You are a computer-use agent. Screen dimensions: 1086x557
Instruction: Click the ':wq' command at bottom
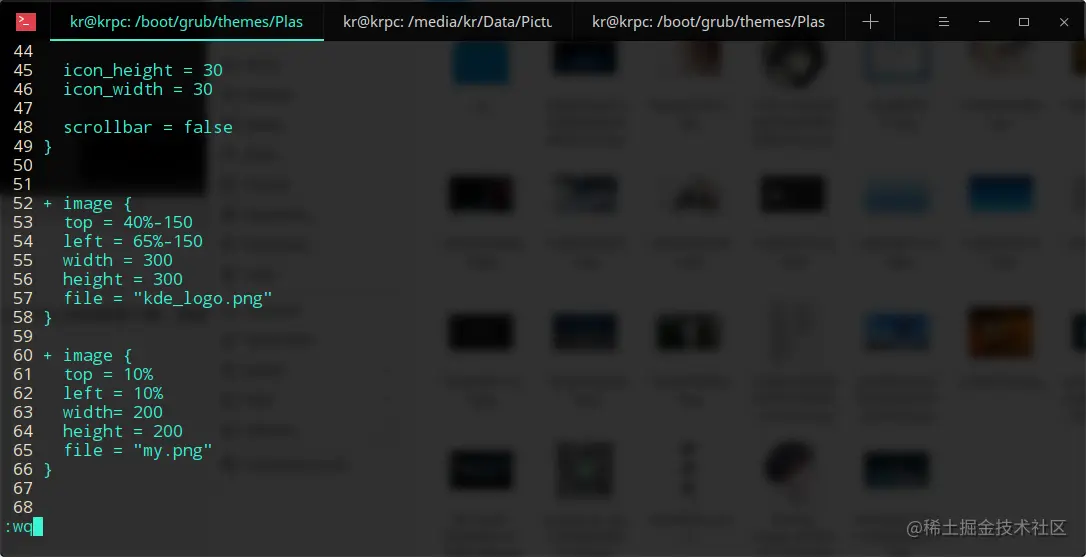tap(19, 527)
